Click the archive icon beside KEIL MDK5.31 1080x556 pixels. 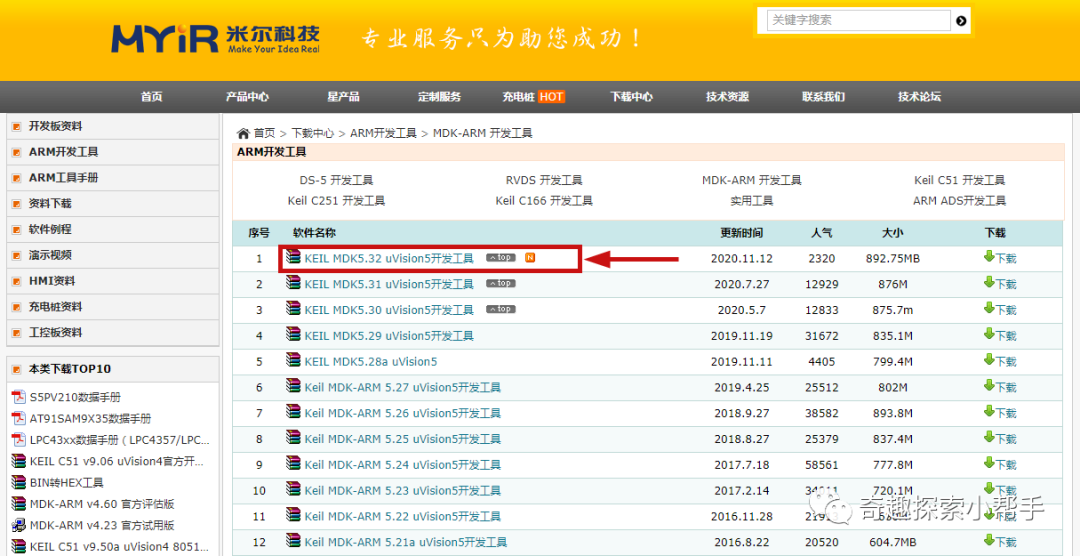tap(293, 283)
